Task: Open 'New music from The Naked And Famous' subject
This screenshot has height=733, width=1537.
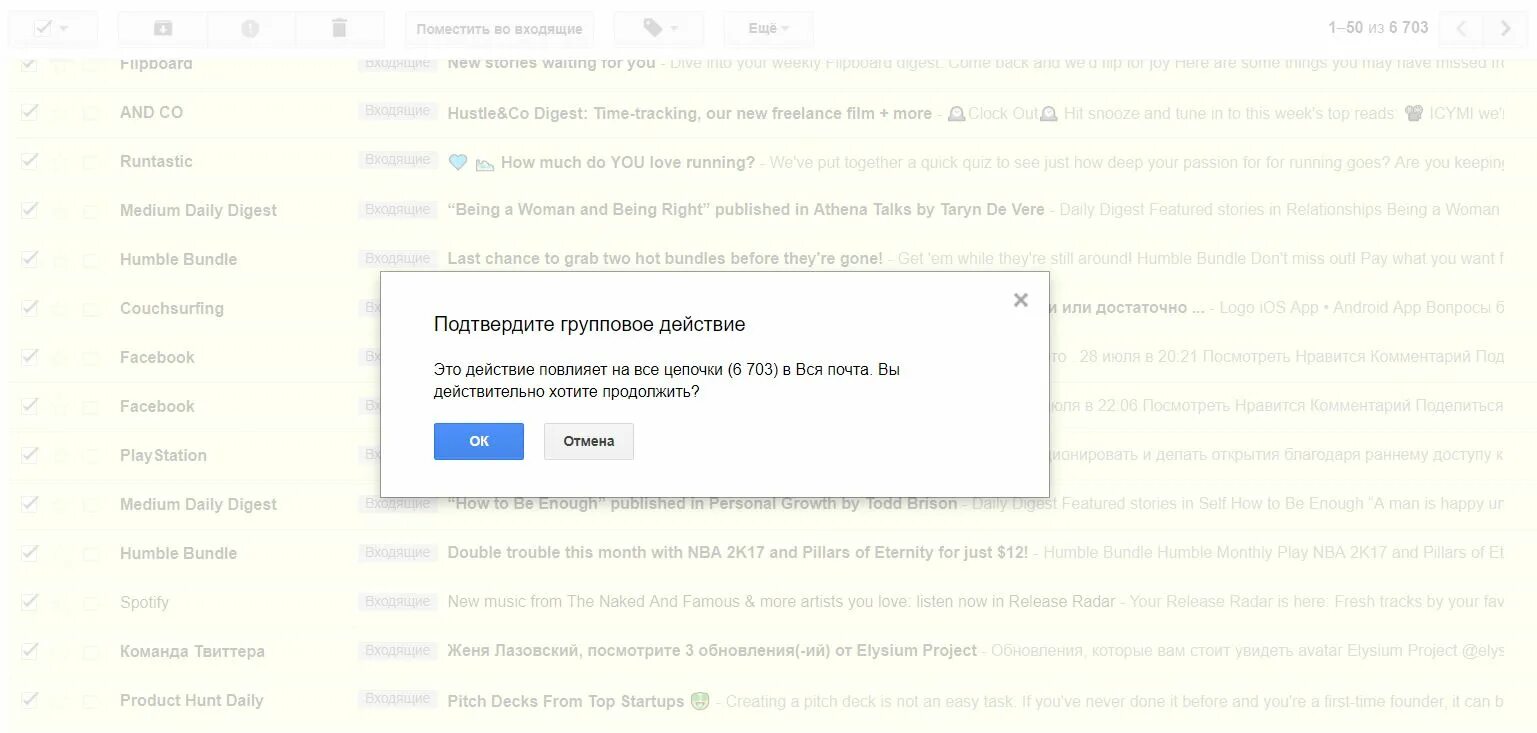Action: [781, 601]
